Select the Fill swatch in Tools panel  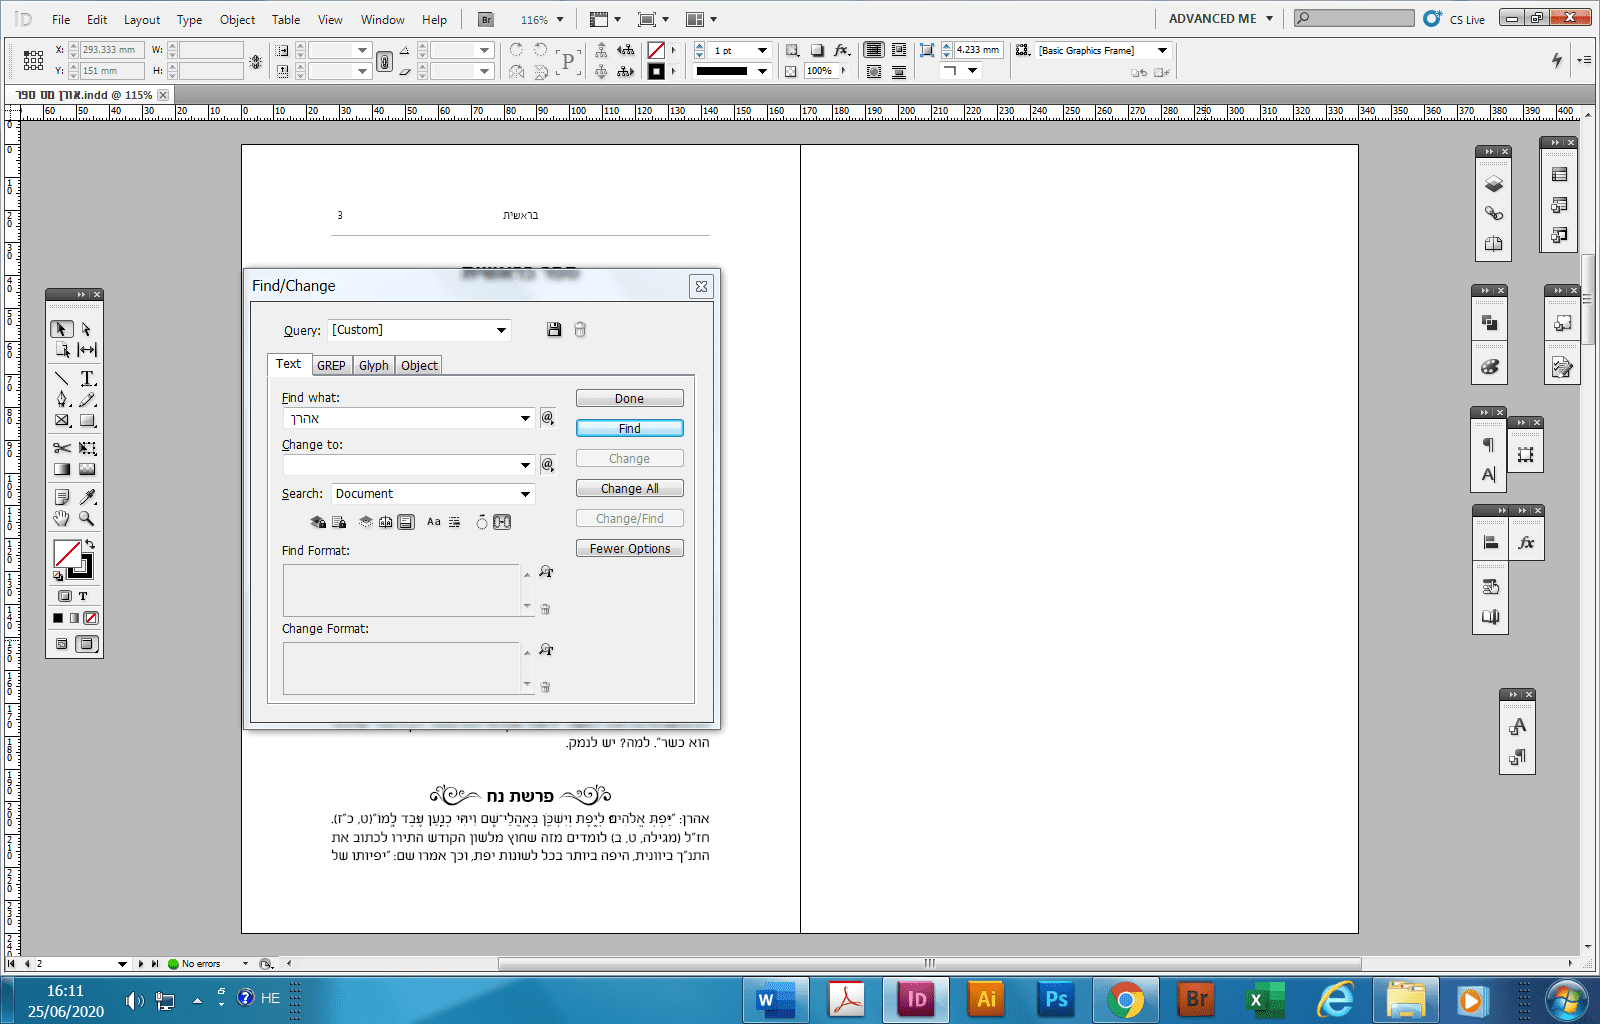coord(67,554)
